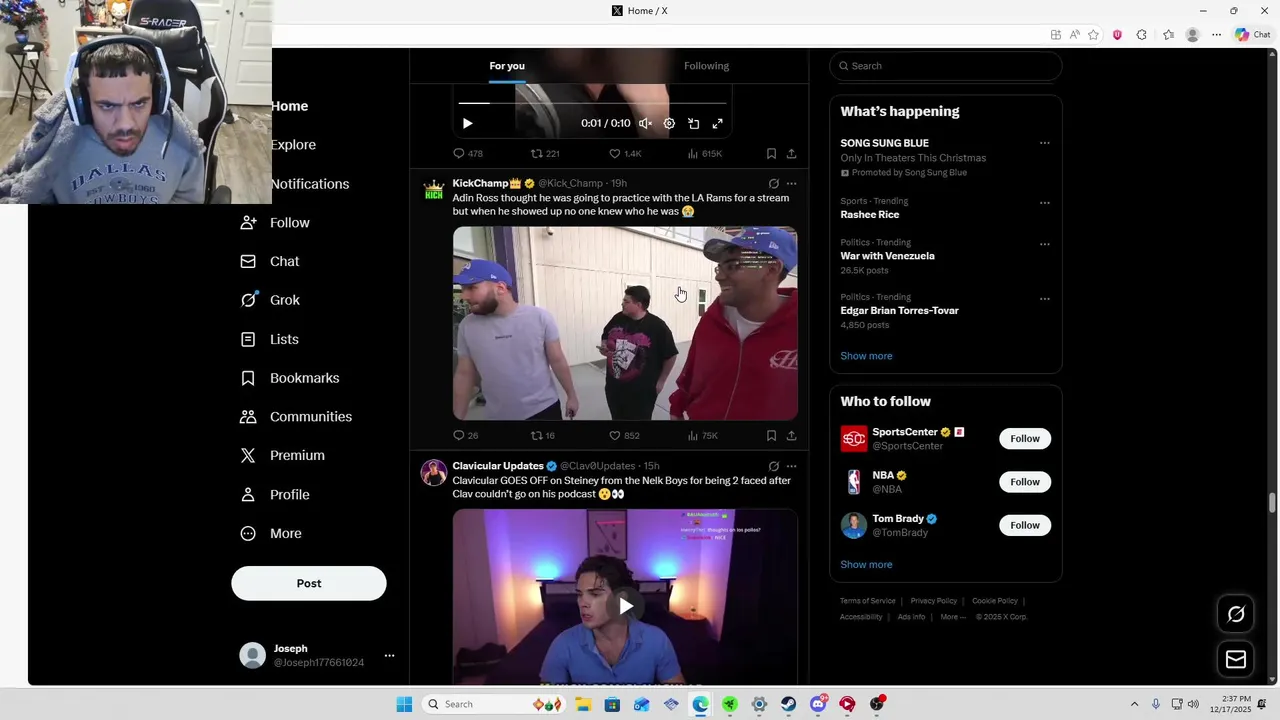Open the browser Extensions puzzle icon
The width and height of the screenshot is (1280, 720).
1141,35
